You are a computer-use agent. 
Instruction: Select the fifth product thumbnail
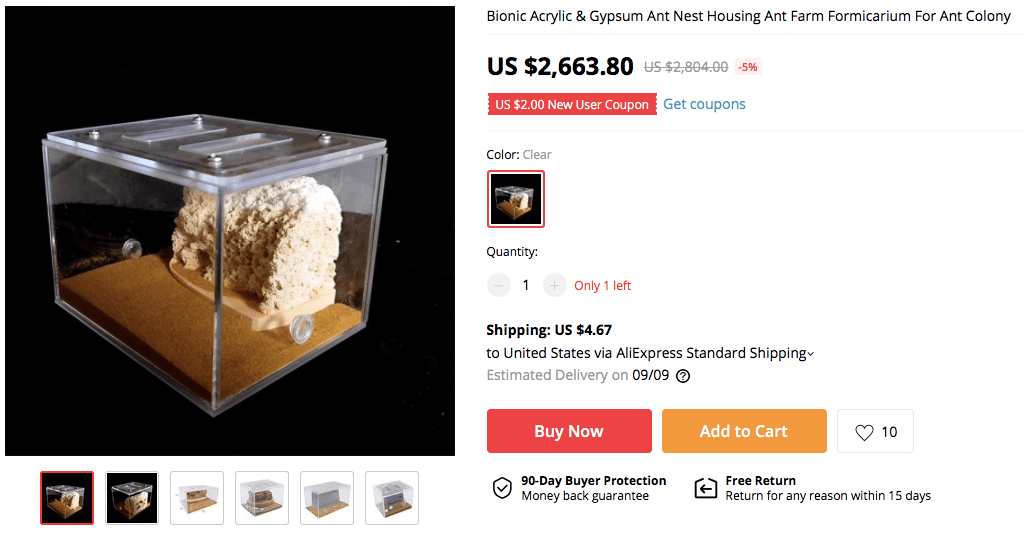coord(327,497)
